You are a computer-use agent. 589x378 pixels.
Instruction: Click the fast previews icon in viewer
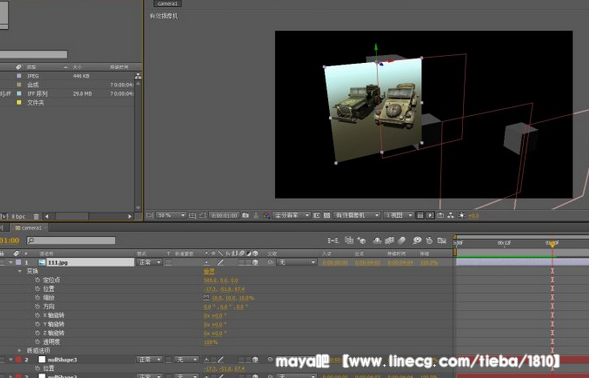click(430, 215)
